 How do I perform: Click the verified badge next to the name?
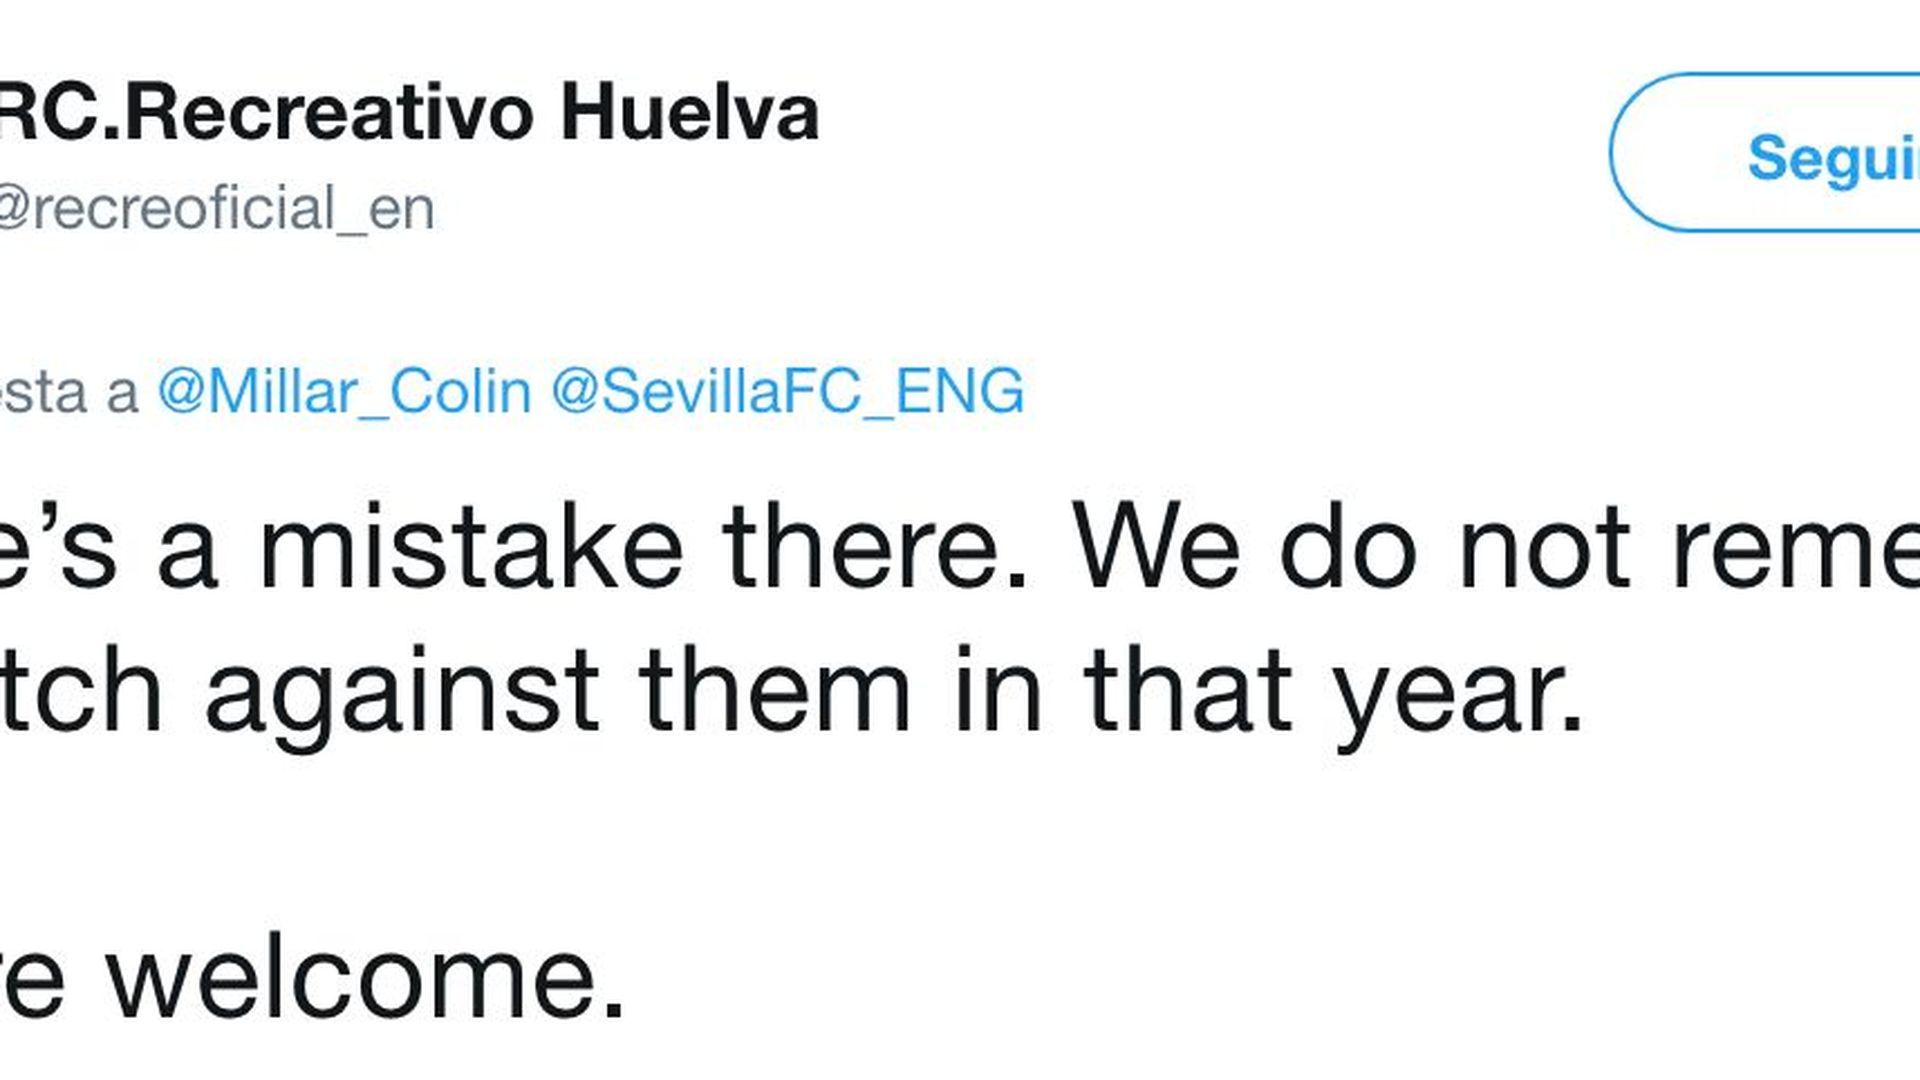(860, 115)
